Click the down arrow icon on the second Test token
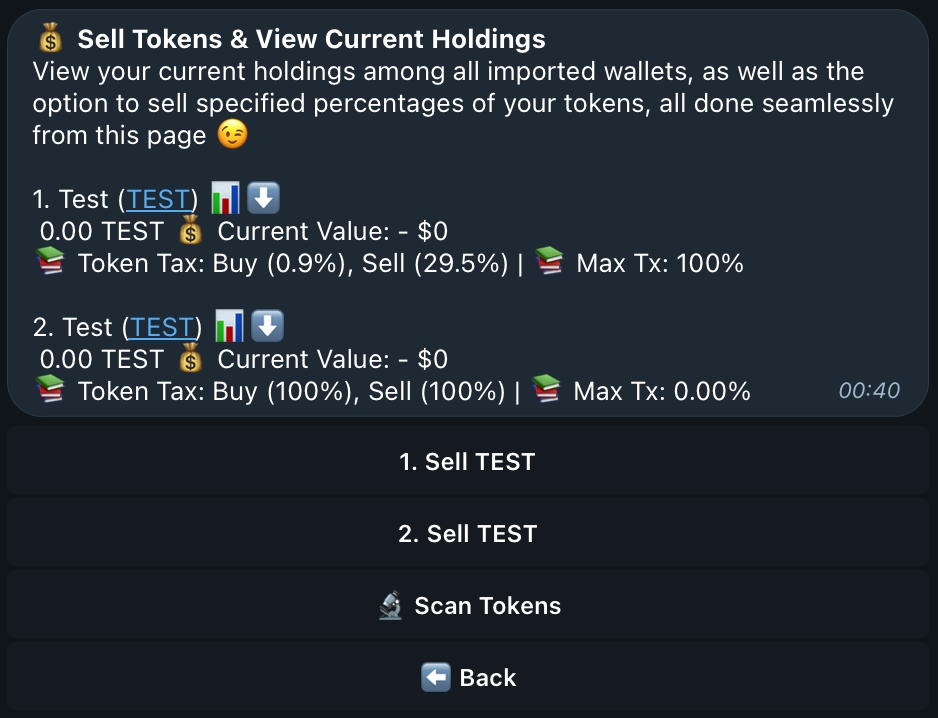 coord(266,326)
